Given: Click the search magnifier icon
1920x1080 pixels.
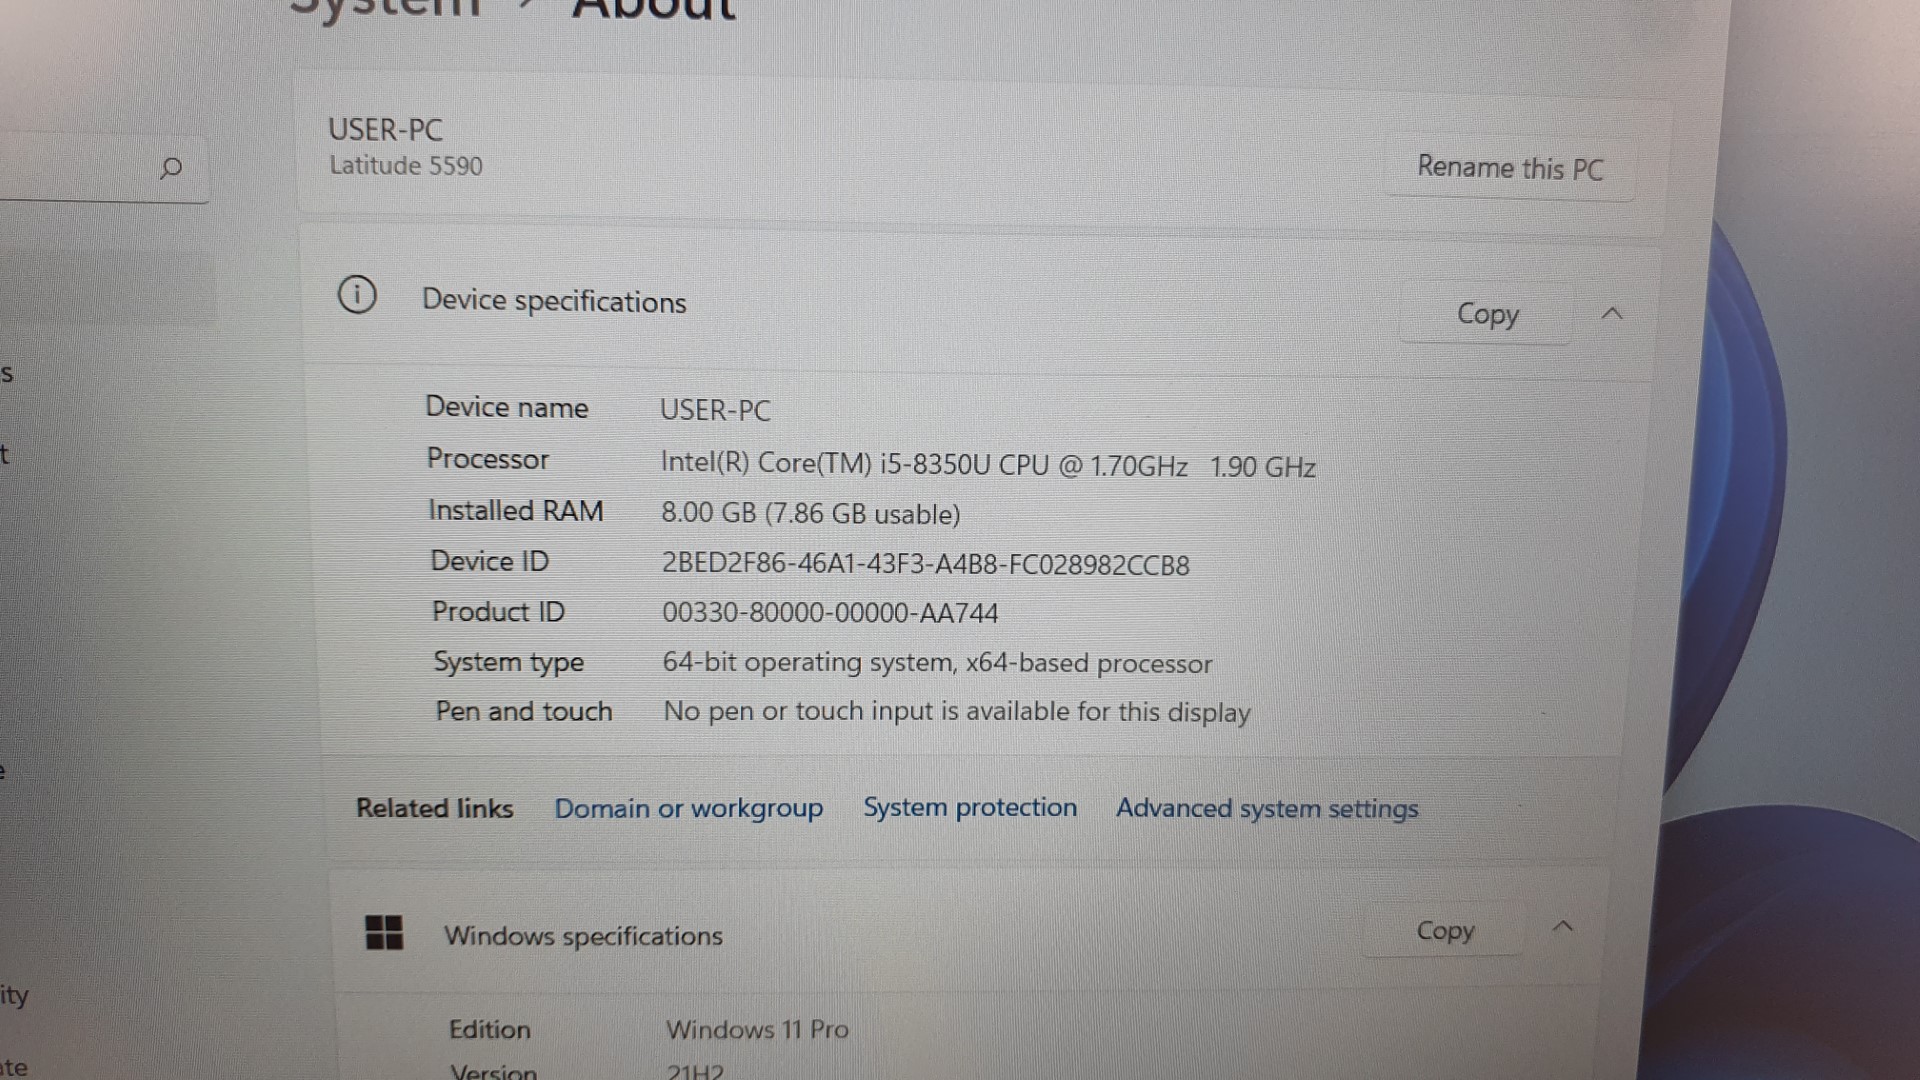Looking at the screenshot, I should [171, 168].
